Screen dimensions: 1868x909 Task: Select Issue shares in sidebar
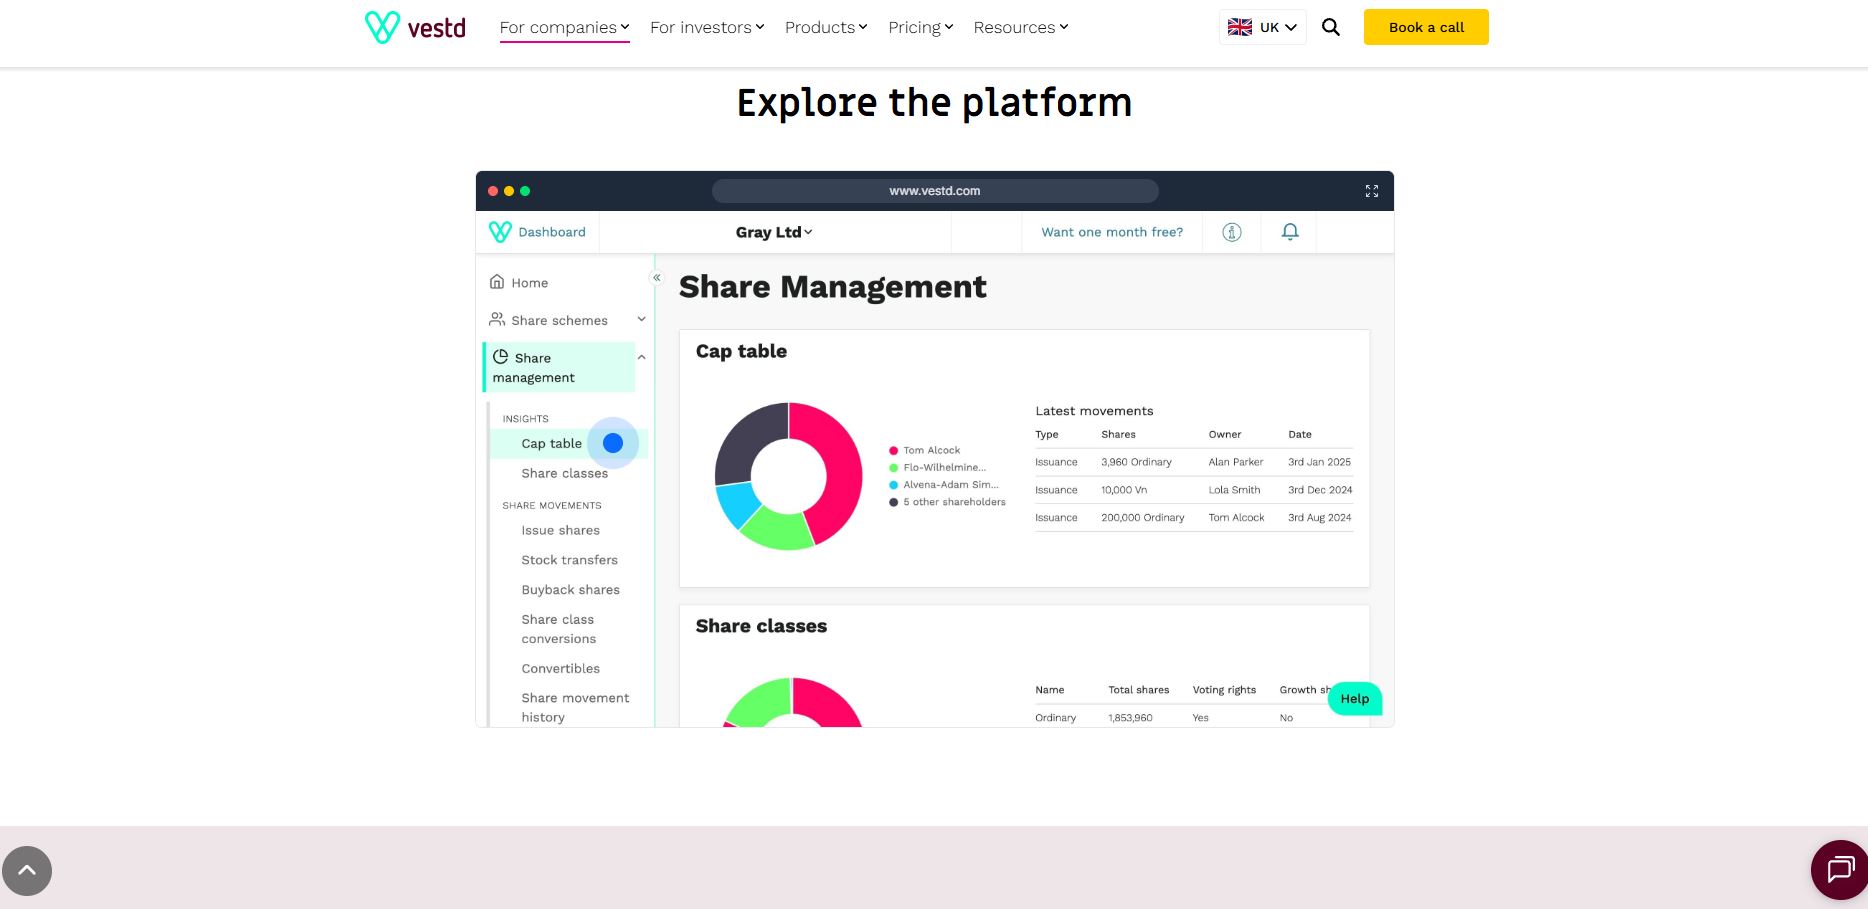[x=560, y=530]
